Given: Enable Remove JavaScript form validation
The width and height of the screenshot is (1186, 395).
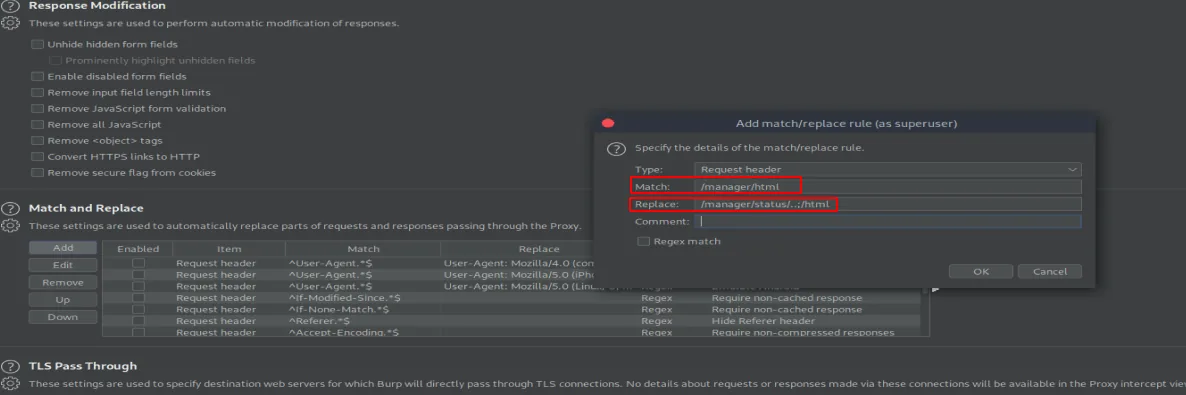Looking at the screenshot, I should click(38, 108).
